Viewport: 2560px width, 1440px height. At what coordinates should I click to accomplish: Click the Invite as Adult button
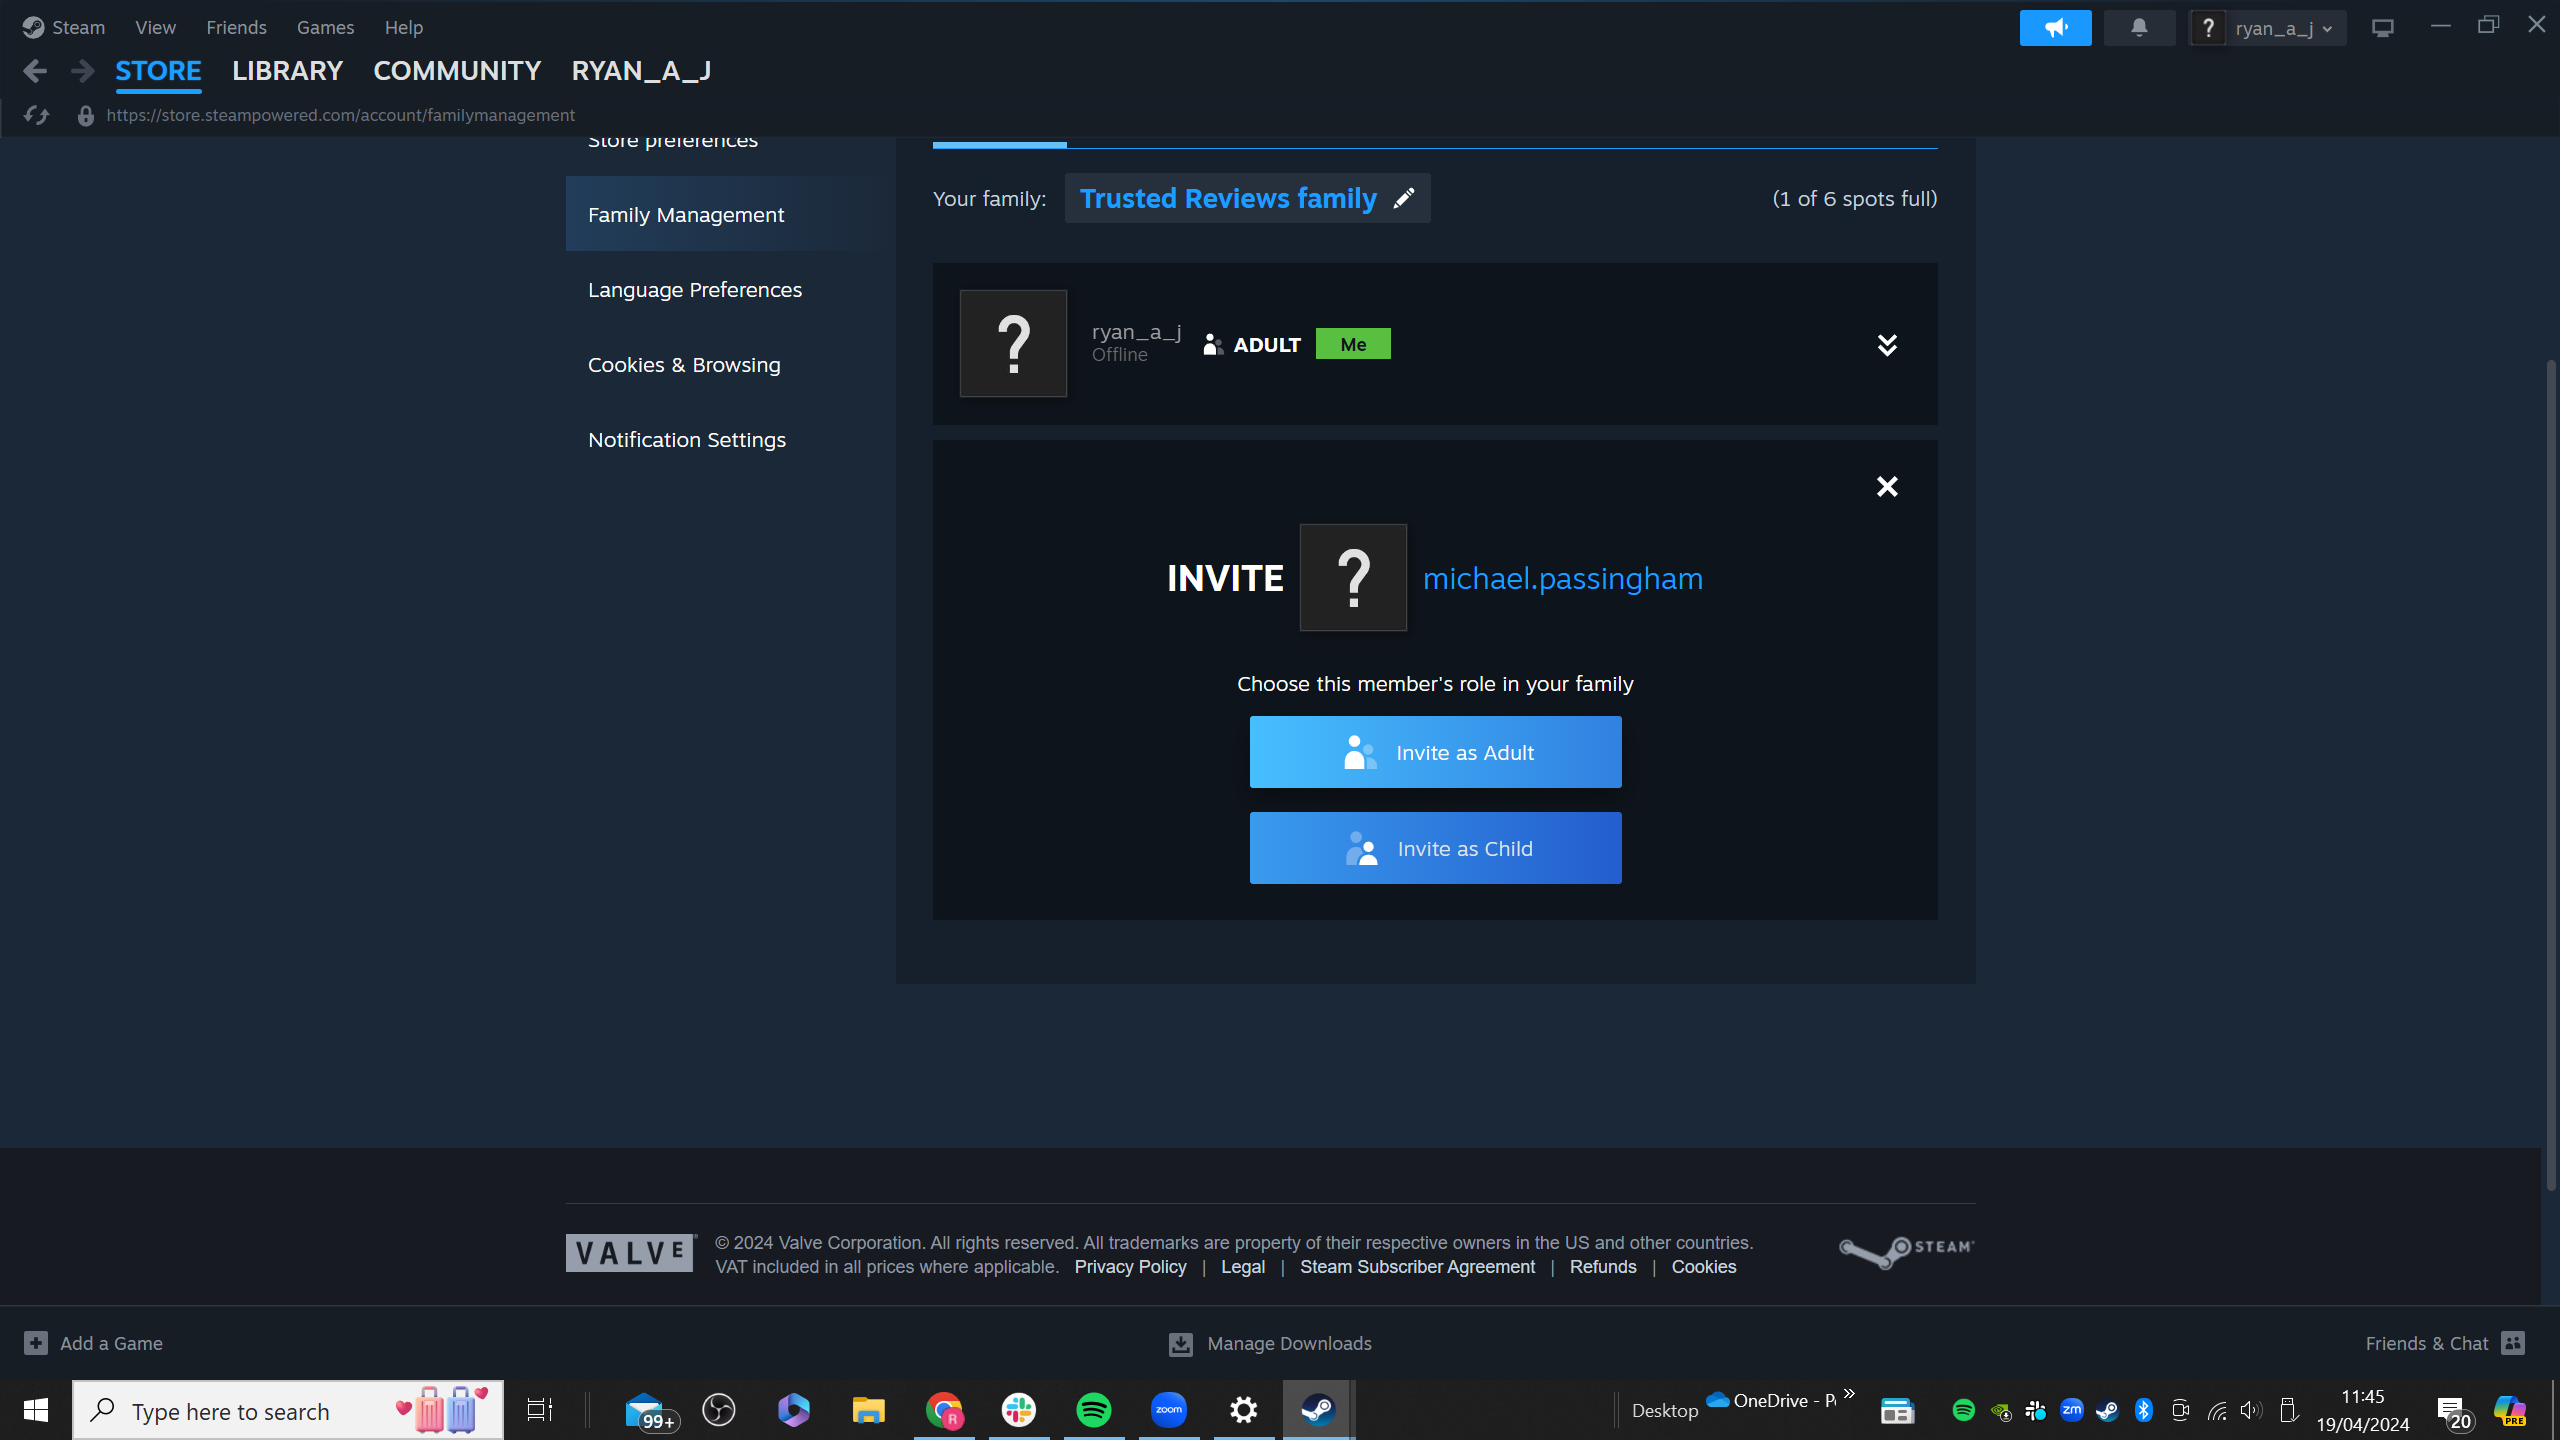click(x=1435, y=752)
